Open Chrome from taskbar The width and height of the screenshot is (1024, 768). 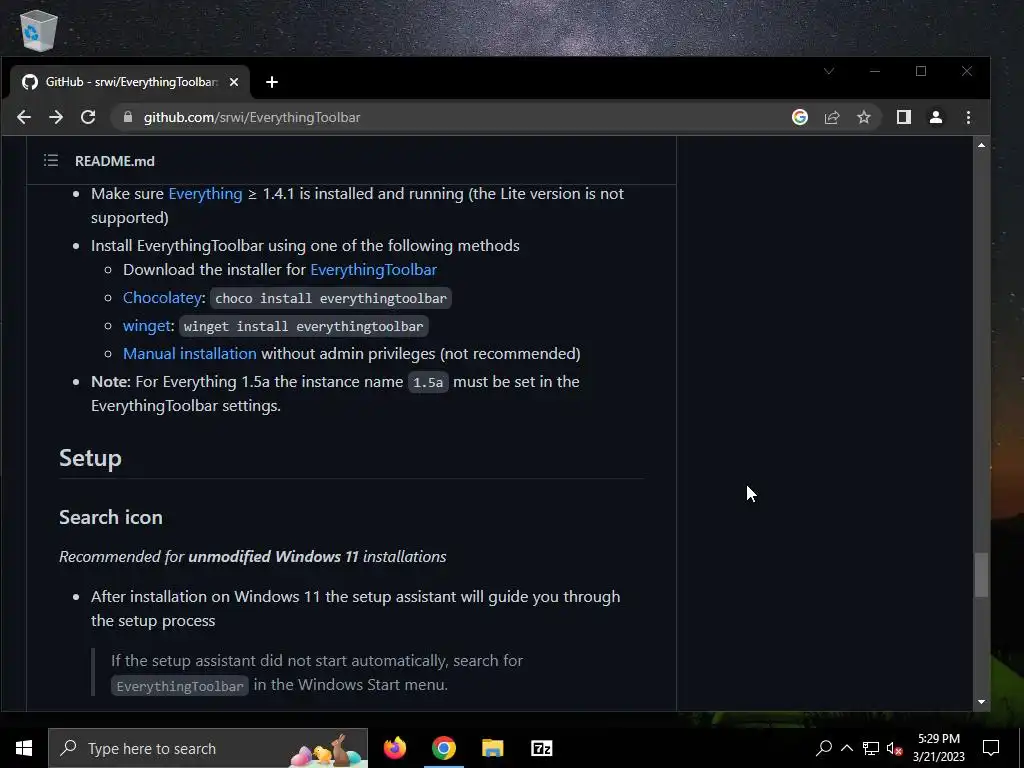click(443, 748)
